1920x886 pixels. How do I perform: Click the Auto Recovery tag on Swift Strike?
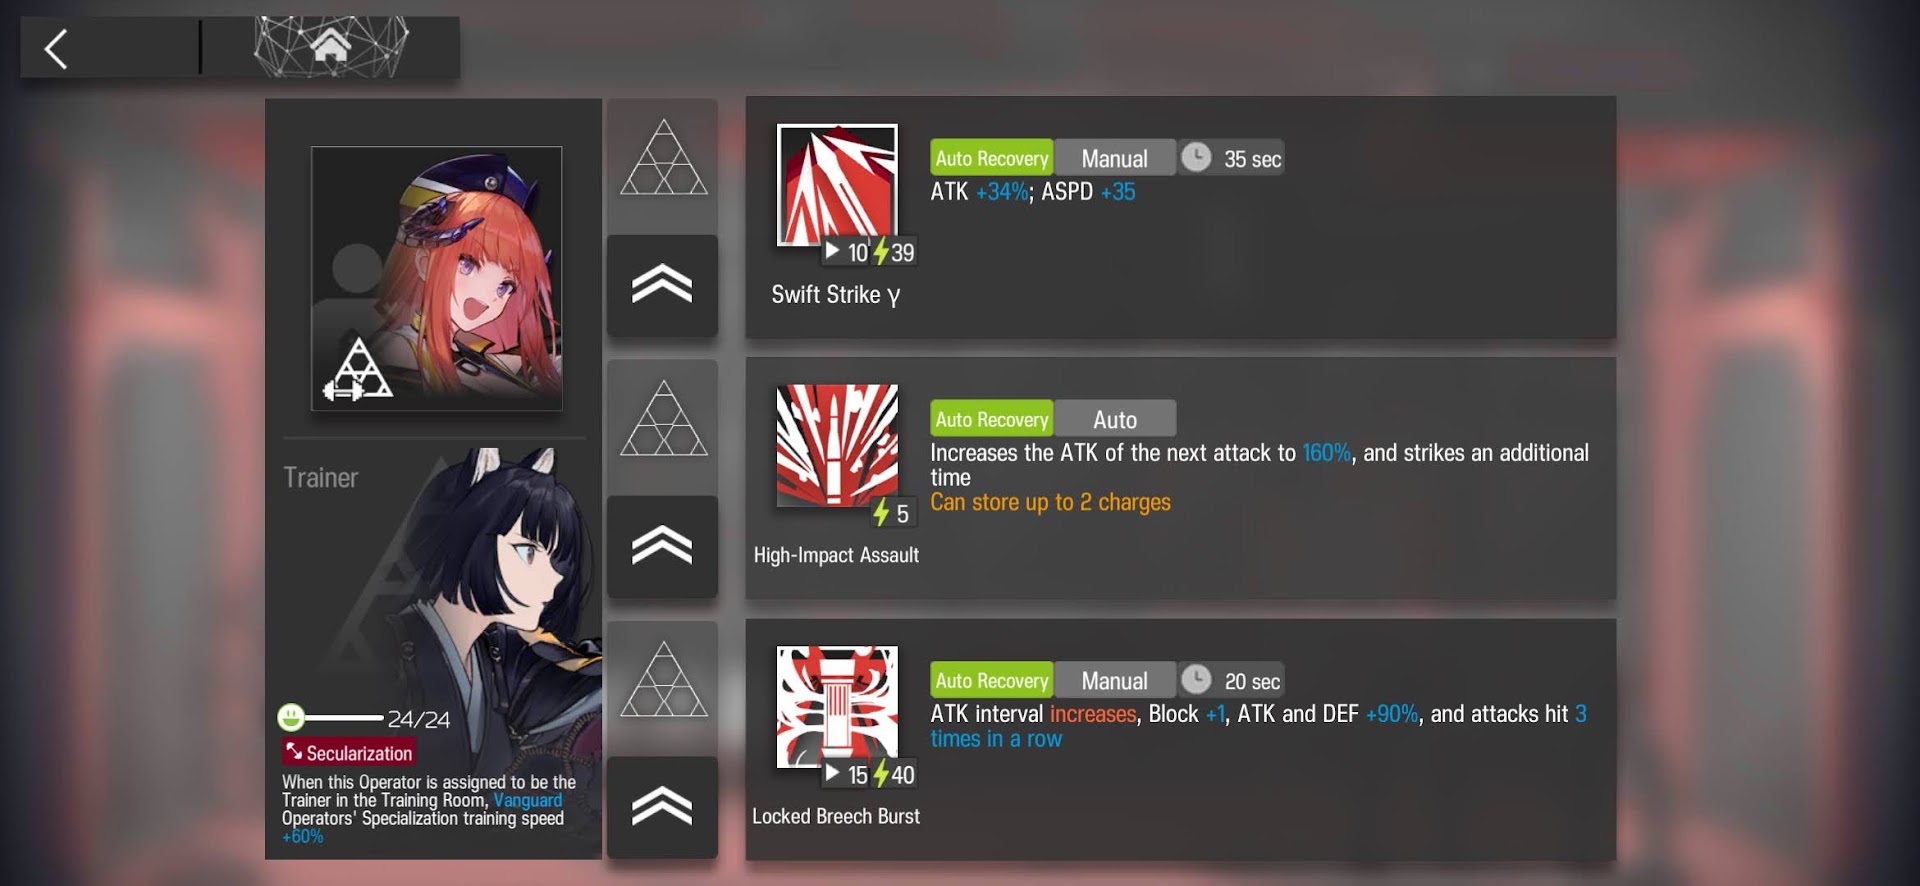[x=991, y=158]
